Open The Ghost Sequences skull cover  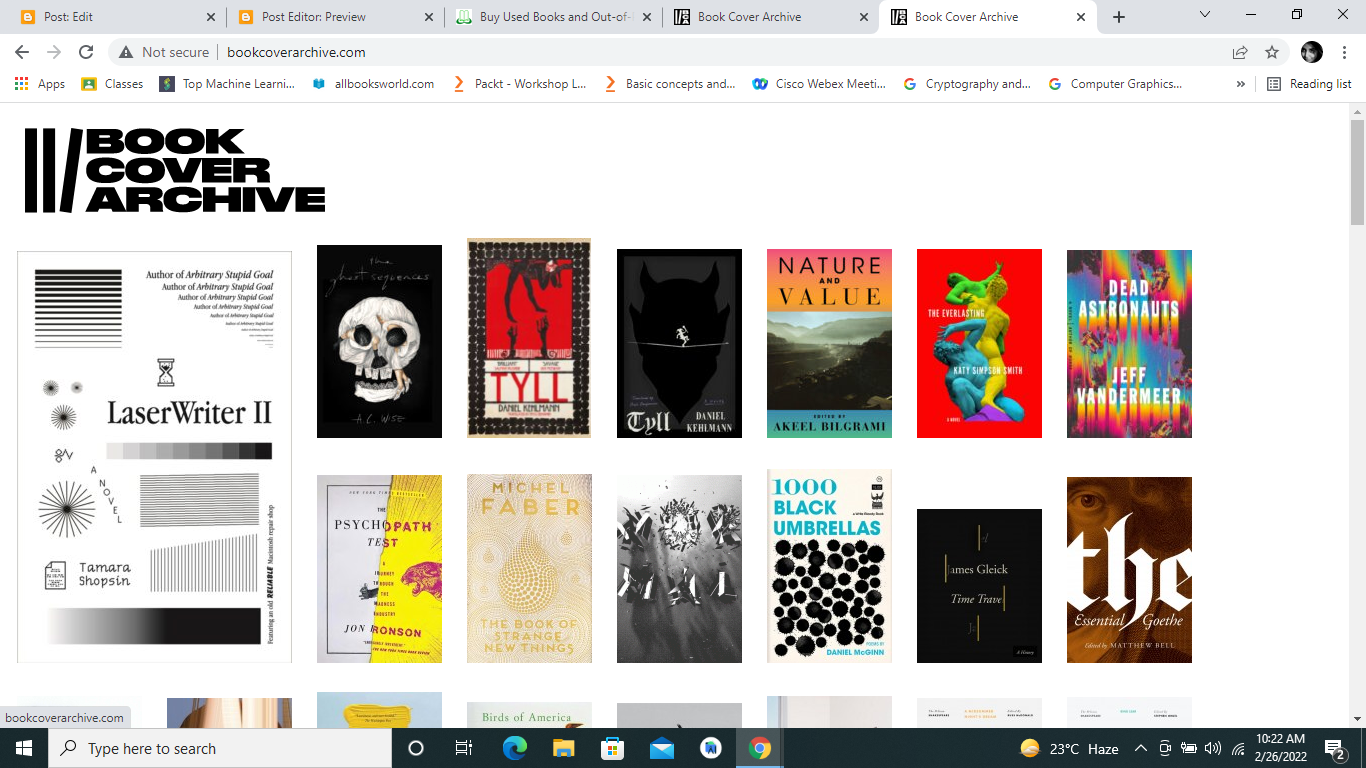[379, 341]
